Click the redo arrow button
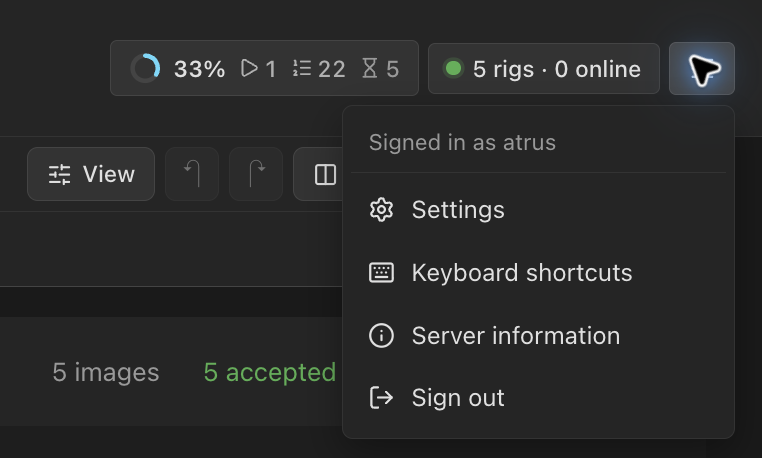The height and width of the screenshot is (458, 762). pos(256,174)
